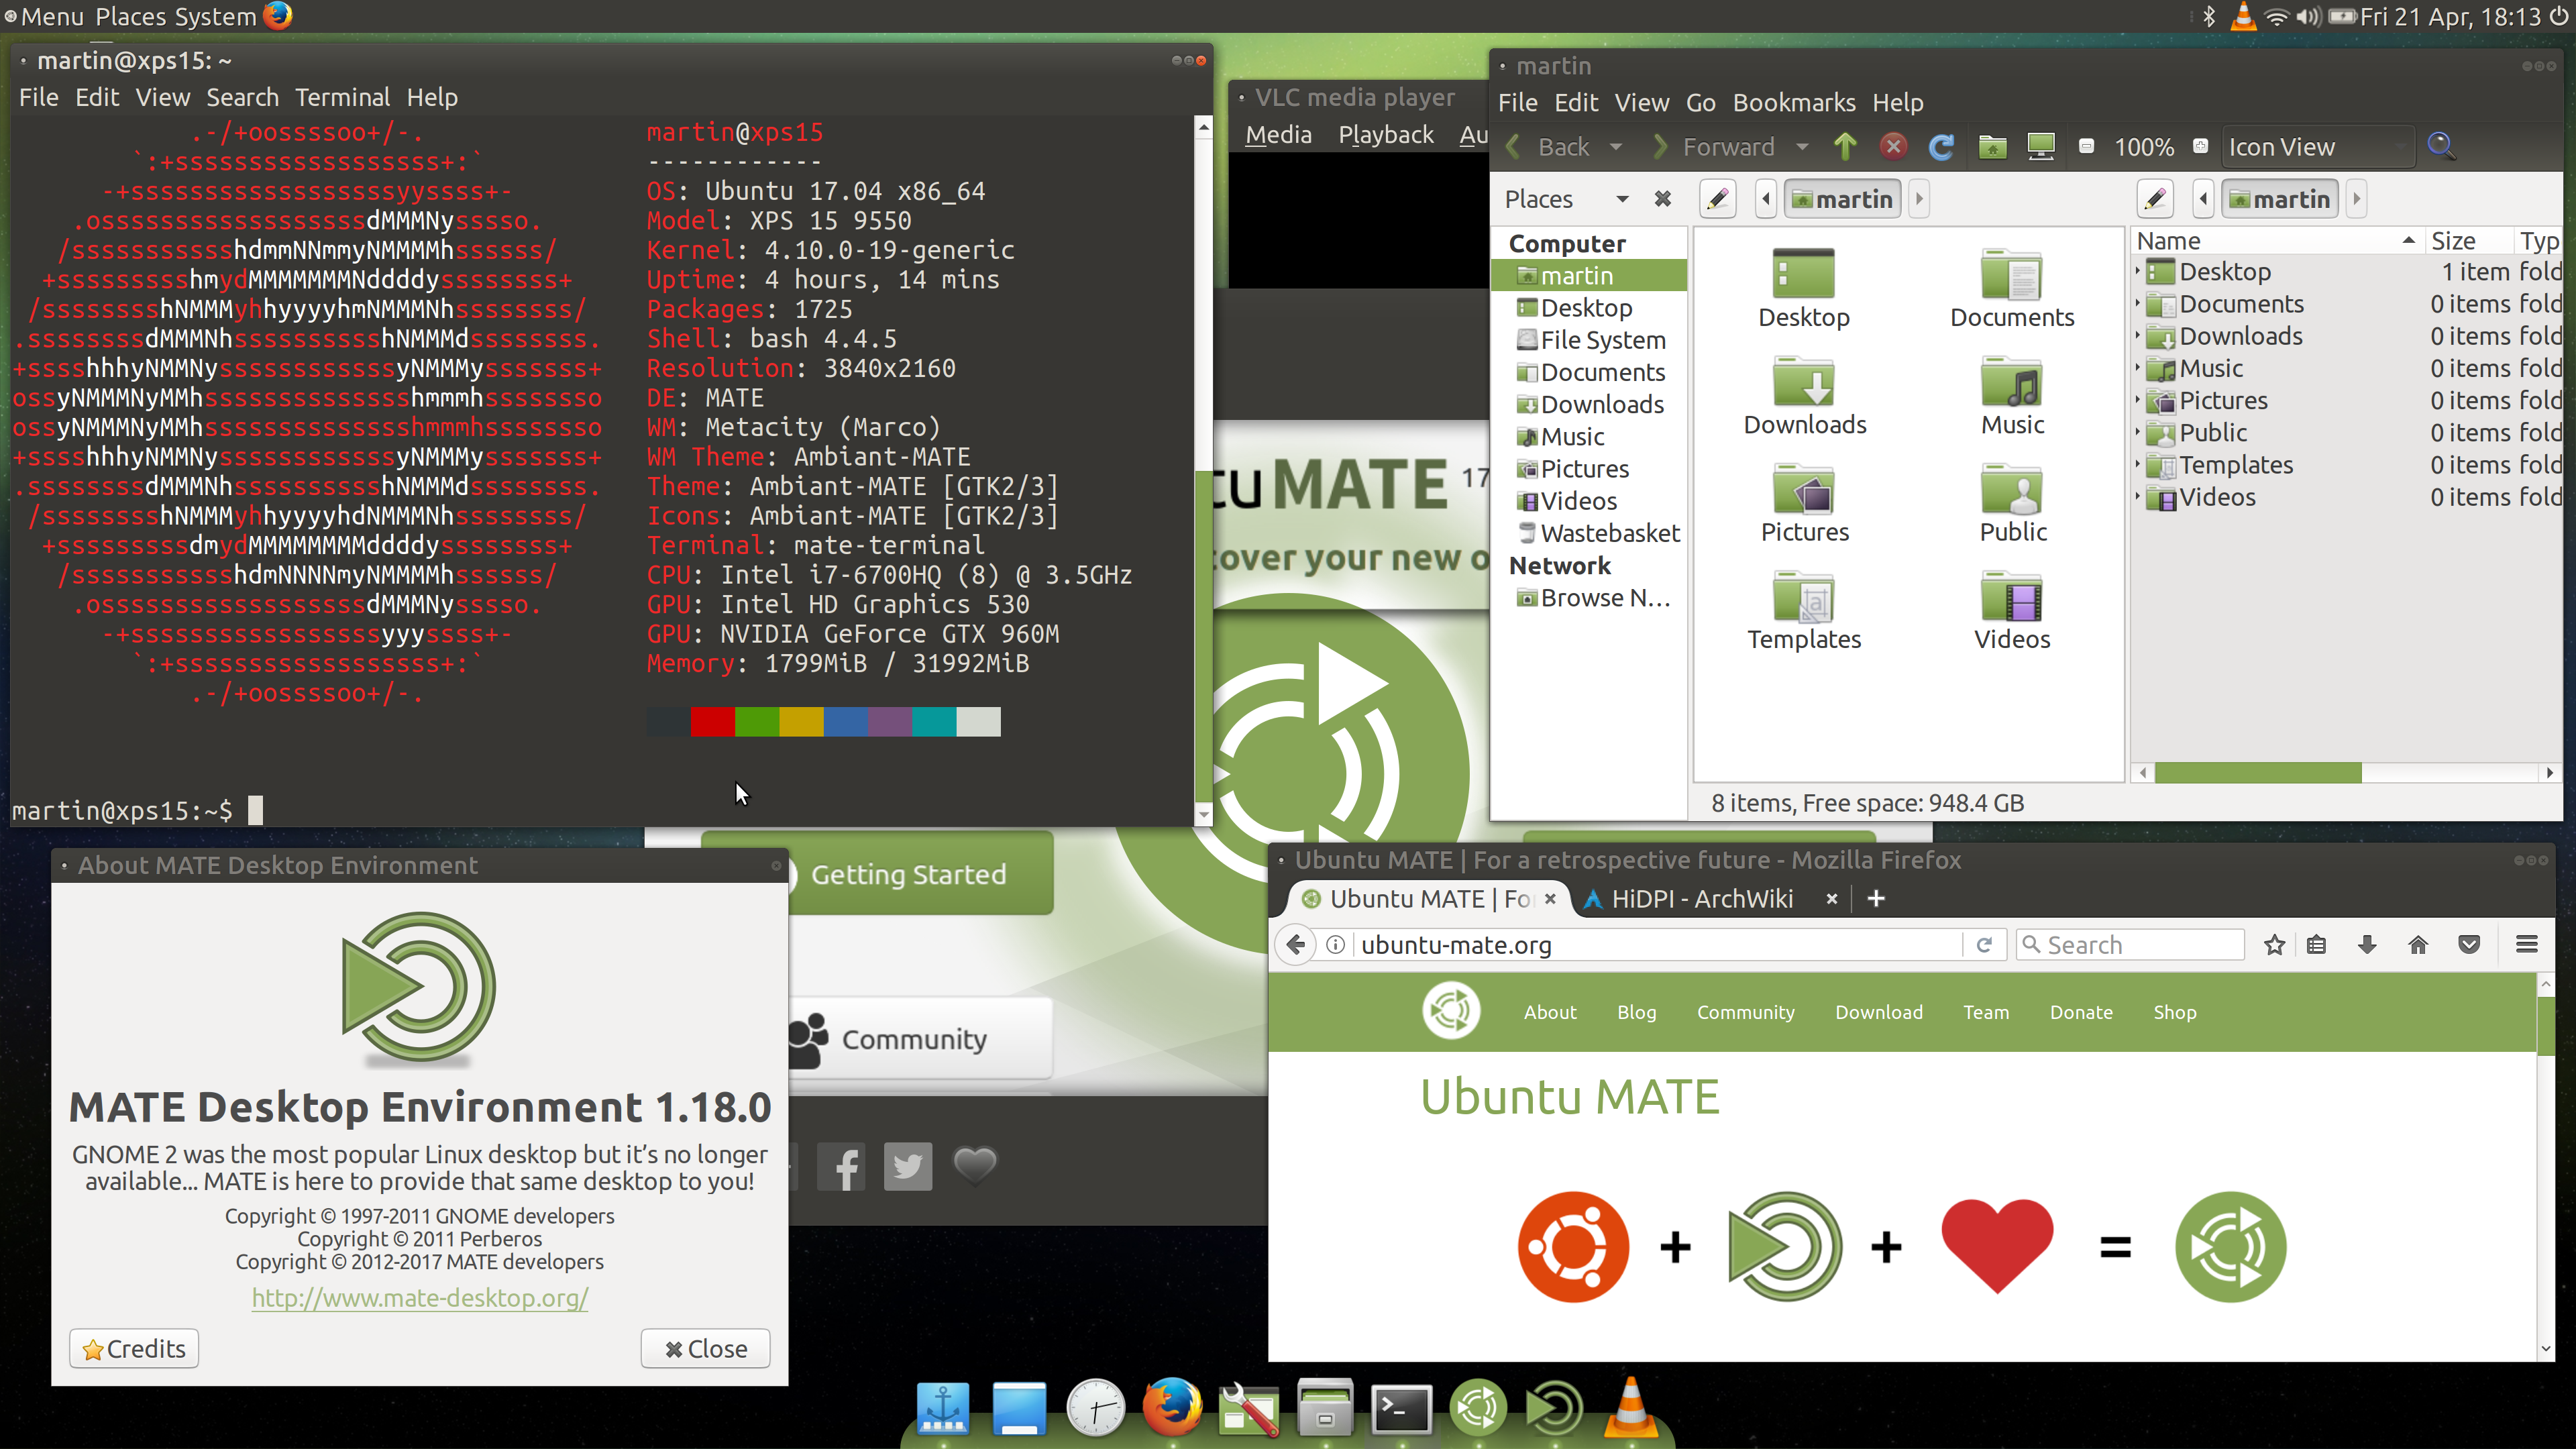Open the Firefox hamburger menu
The width and height of the screenshot is (2576, 1449).
pyautogui.click(x=2526, y=944)
